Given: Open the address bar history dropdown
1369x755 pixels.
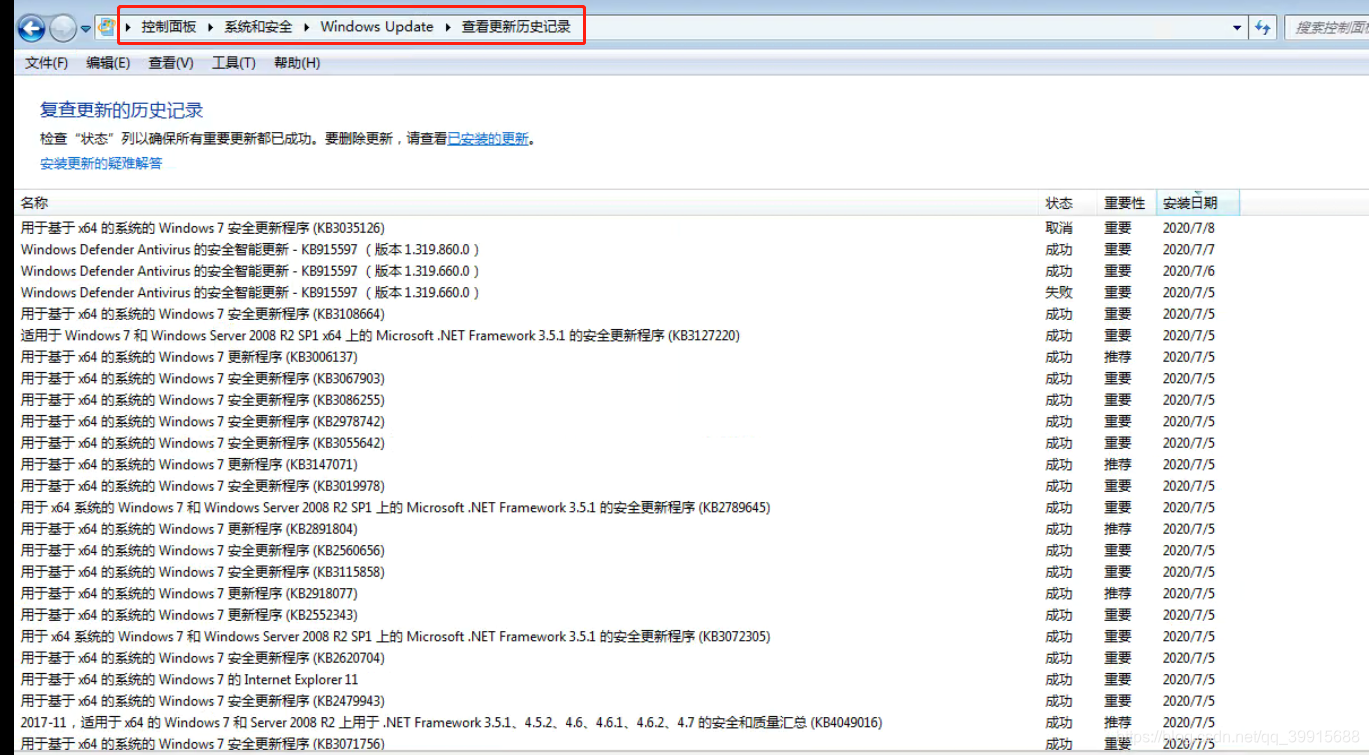Looking at the screenshot, I should coord(1237,28).
